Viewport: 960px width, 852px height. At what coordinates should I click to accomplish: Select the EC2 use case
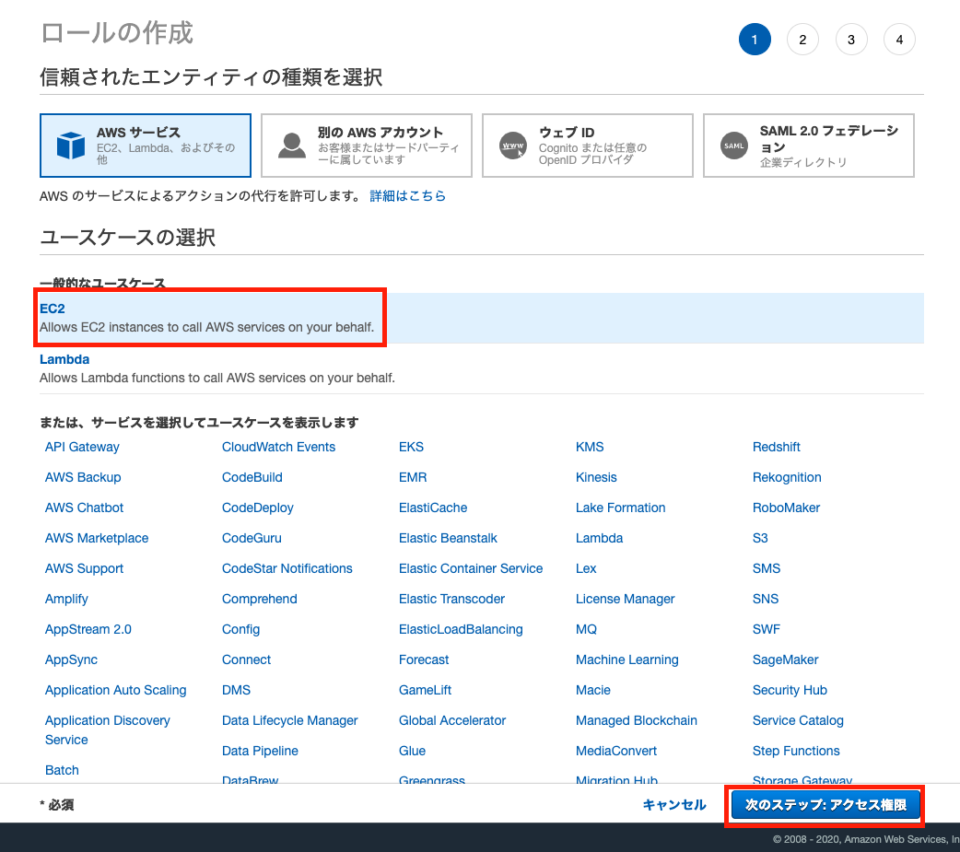click(x=481, y=318)
